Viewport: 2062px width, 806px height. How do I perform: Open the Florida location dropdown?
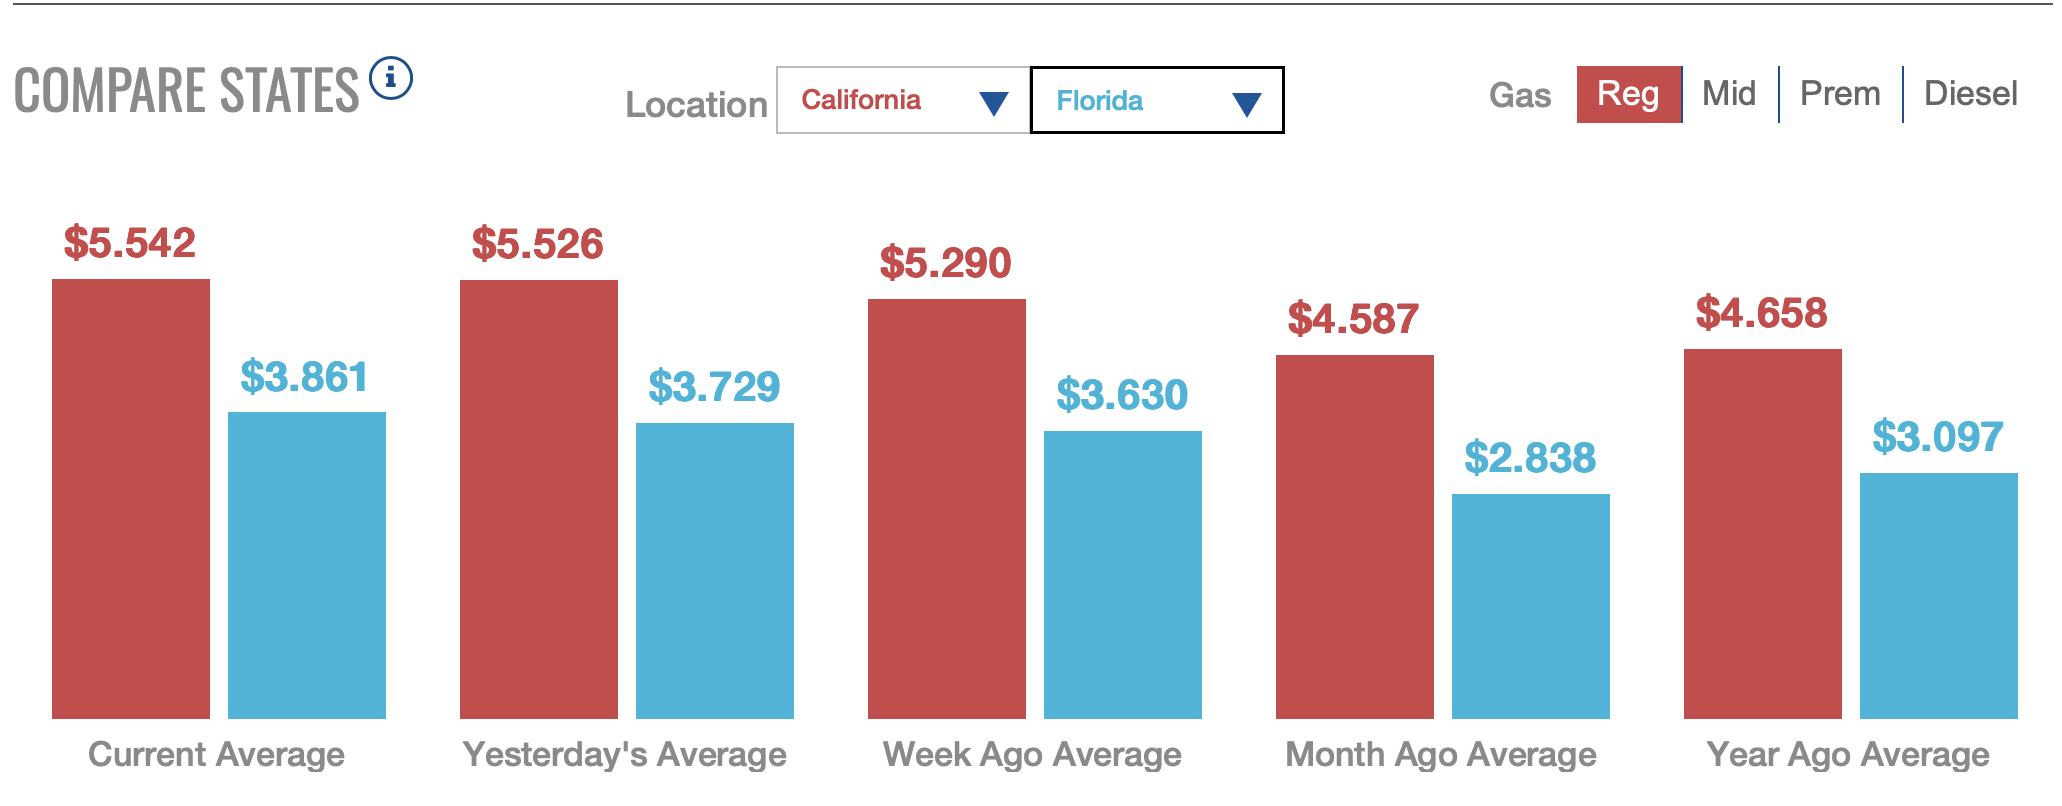(1156, 100)
